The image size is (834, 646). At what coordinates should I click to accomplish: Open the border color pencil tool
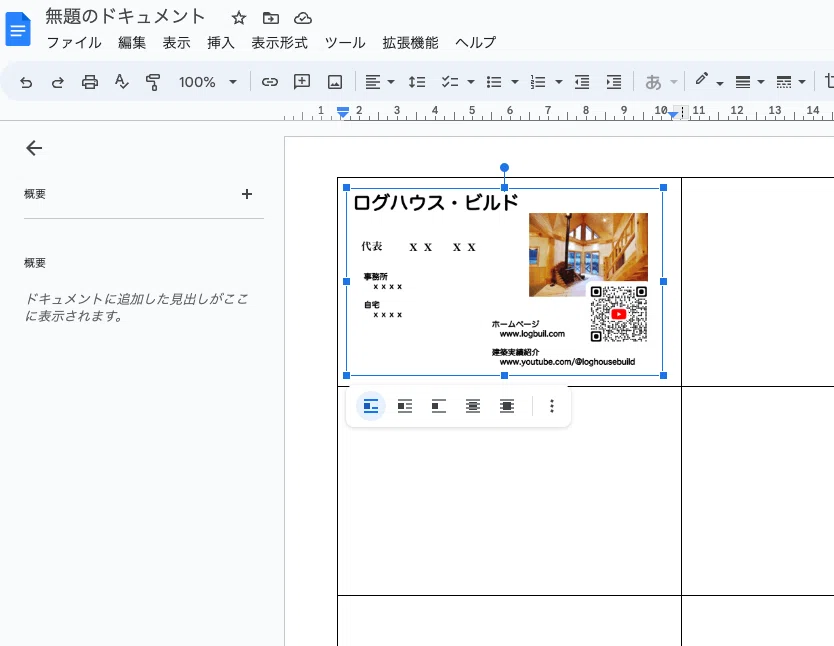pyautogui.click(x=702, y=81)
